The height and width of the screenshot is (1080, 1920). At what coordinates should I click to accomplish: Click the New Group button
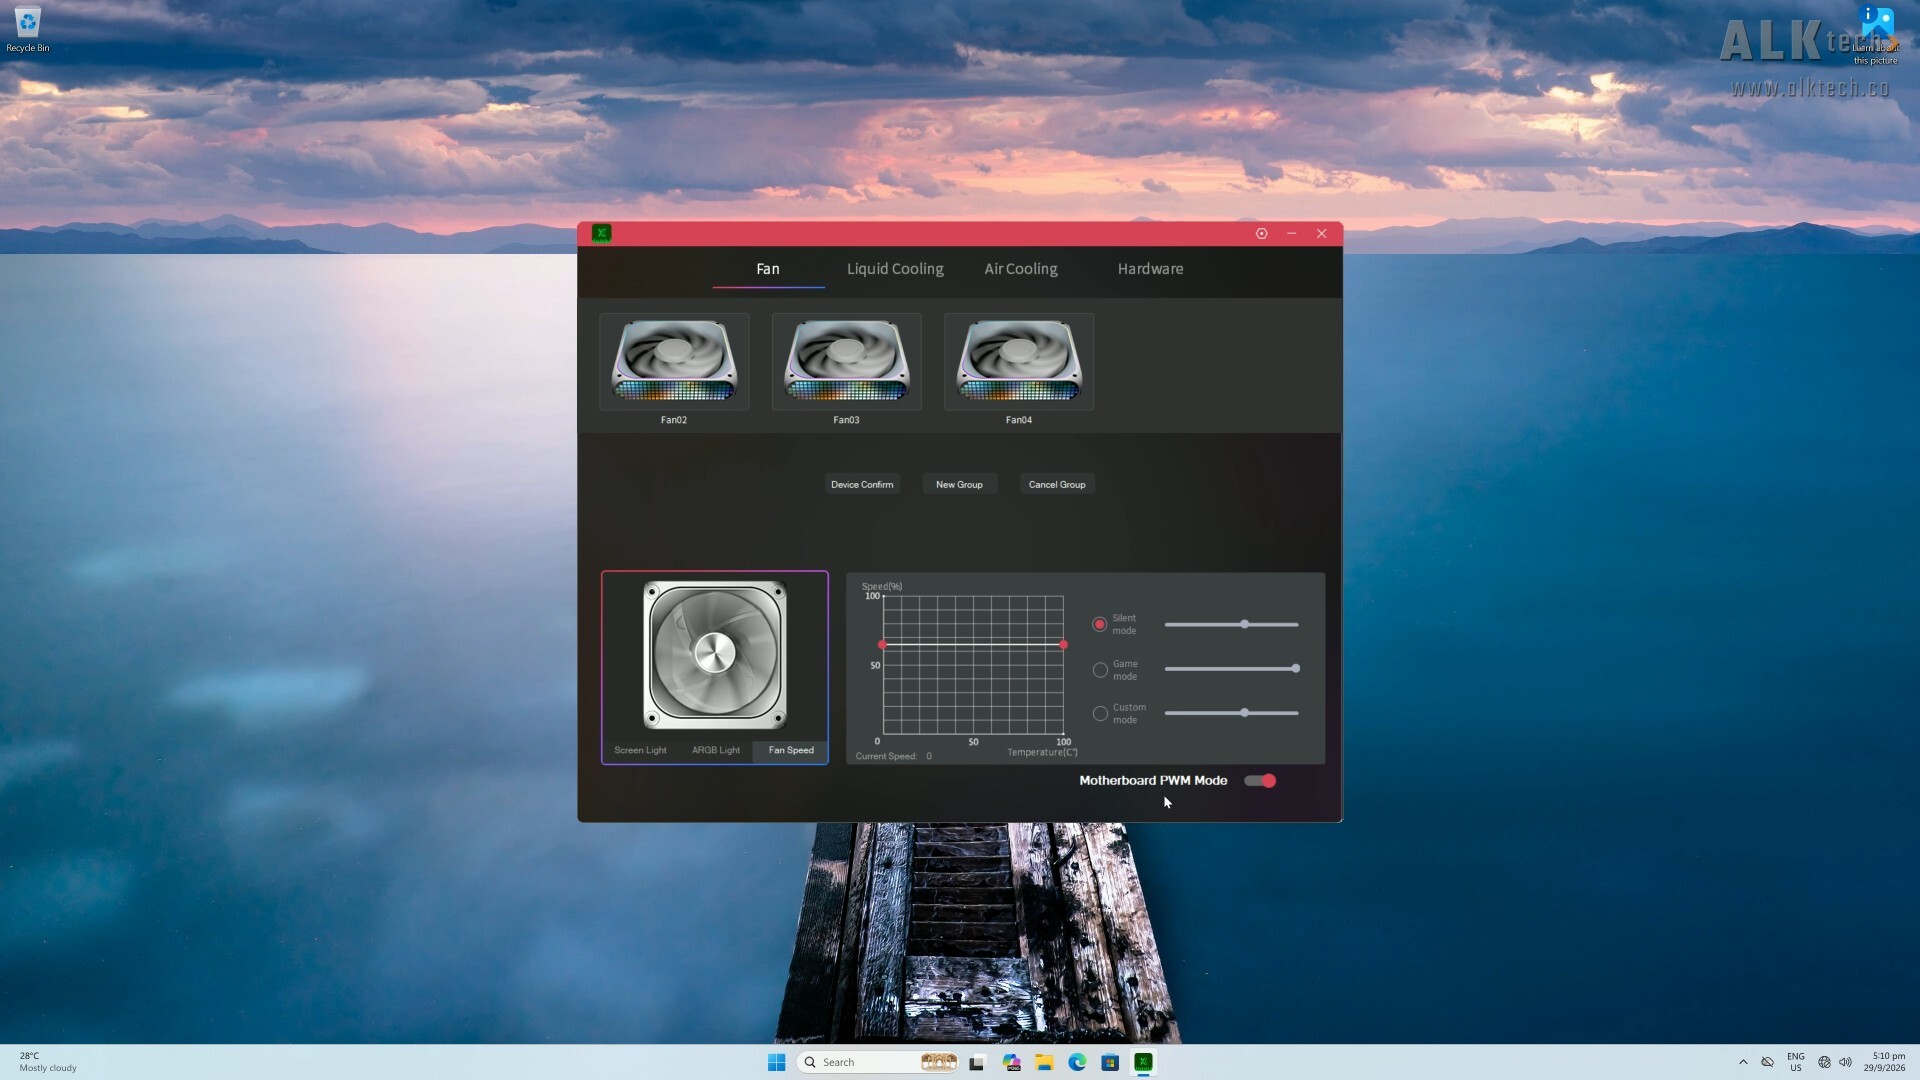point(959,484)
